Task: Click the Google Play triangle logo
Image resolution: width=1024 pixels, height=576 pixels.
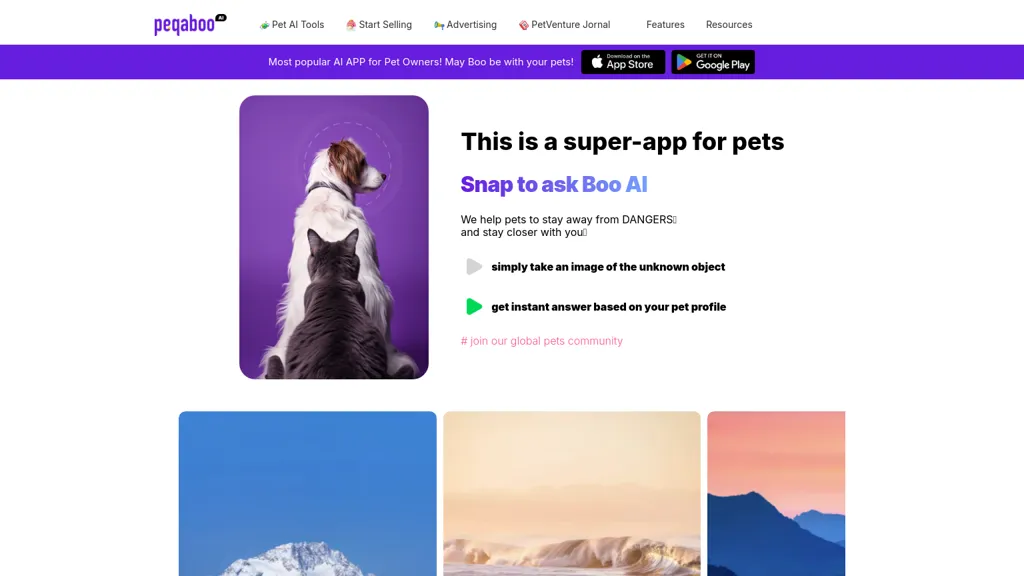Action: (684, 62)
